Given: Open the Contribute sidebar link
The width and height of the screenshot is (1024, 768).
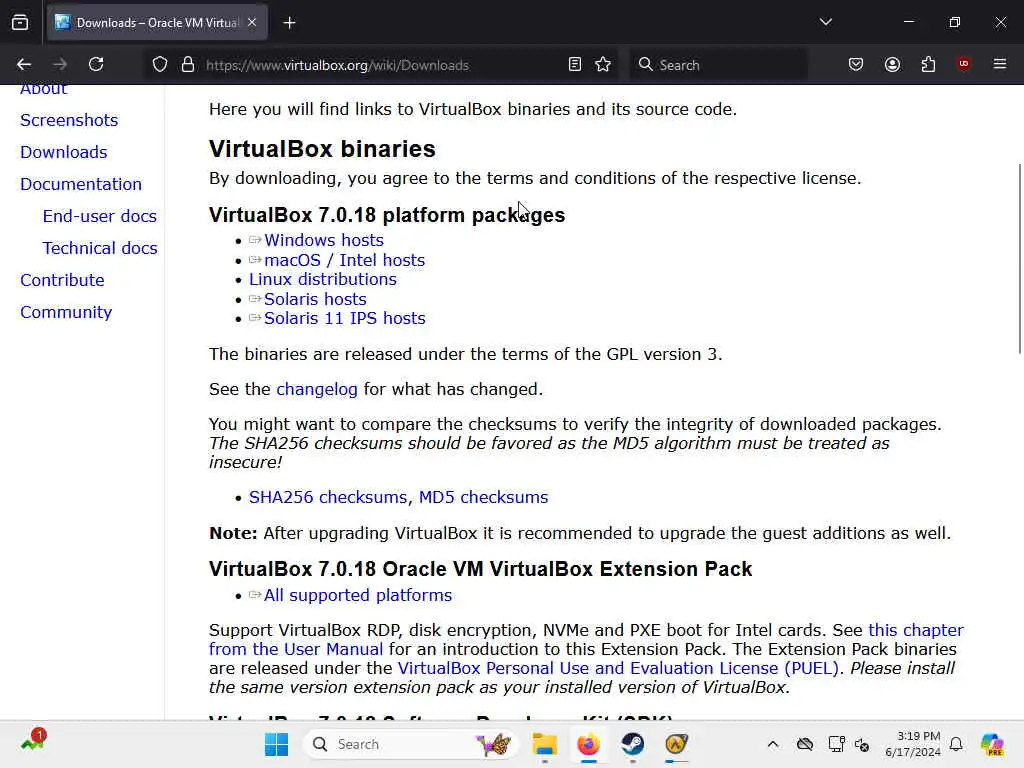Looking at the screenshot, I should point(62,280).
